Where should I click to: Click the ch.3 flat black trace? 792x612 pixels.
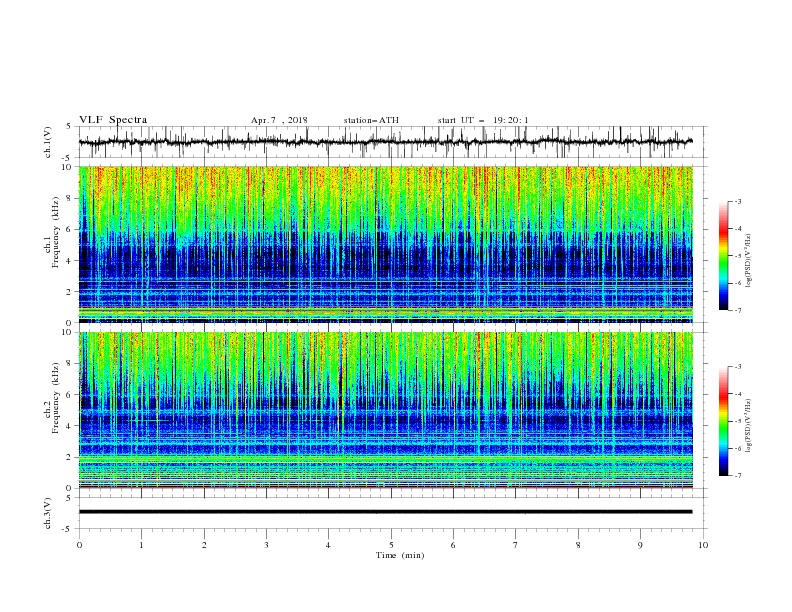tap(386, 512)
